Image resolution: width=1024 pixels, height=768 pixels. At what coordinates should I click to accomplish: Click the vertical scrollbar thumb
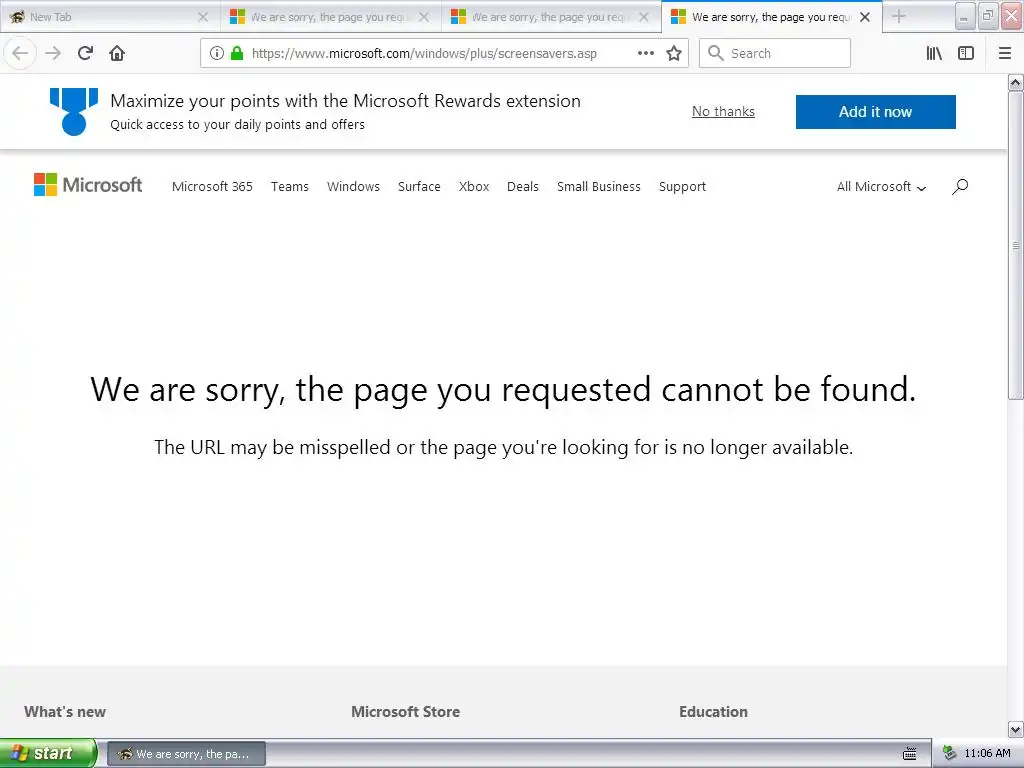1015,246
